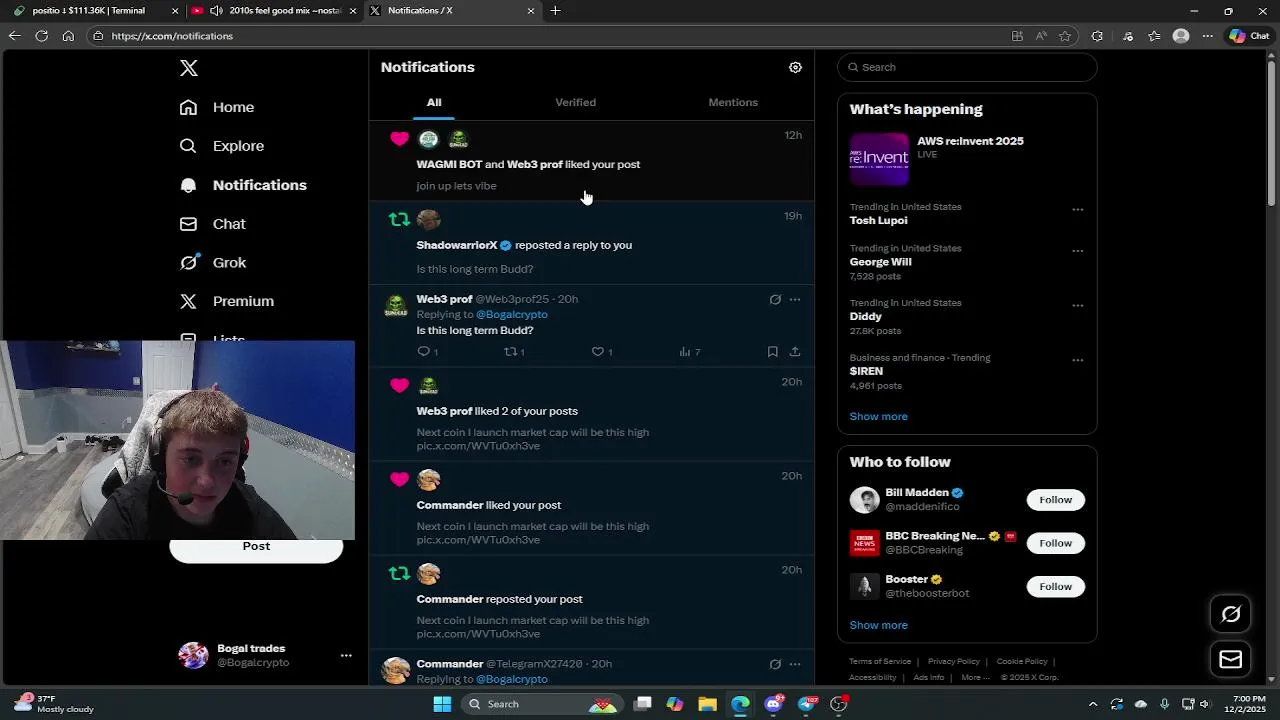Select the All notifications tab

(x=434, y=102)
